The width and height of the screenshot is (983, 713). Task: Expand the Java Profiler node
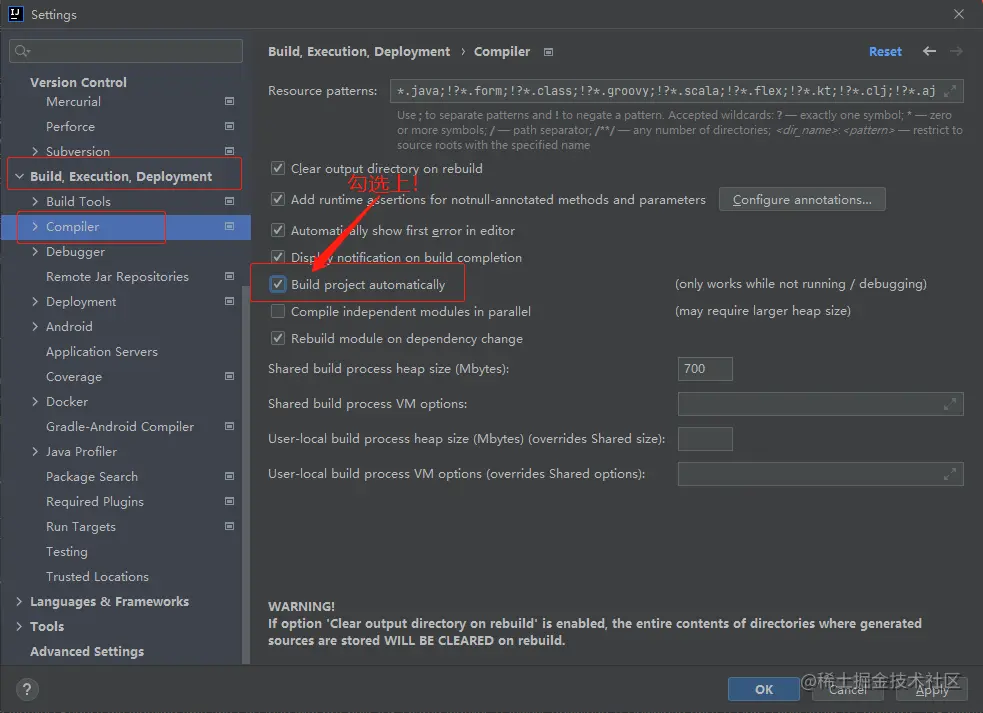coord(35,452)
